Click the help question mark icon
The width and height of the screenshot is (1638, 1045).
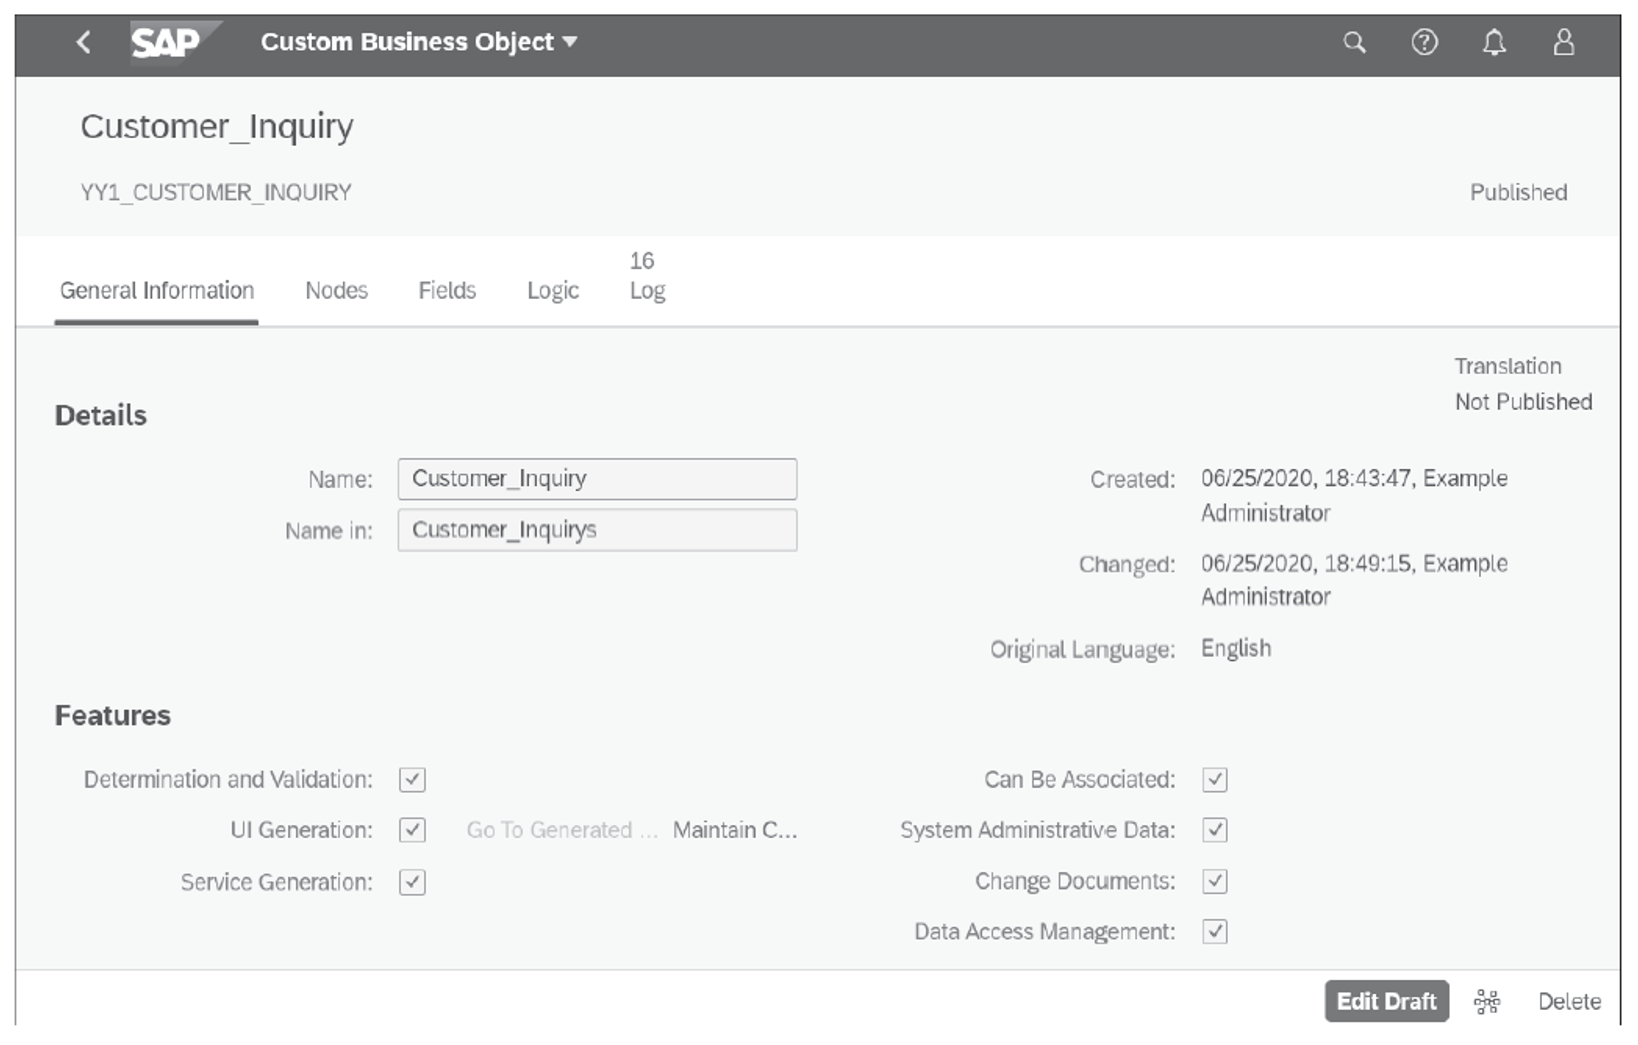[1424, 42]
